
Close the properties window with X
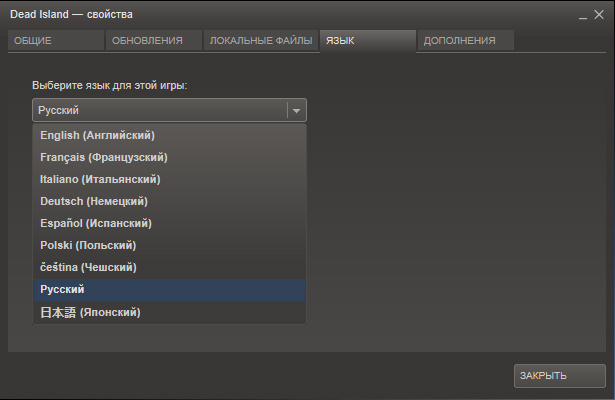(x=599, y=15)
